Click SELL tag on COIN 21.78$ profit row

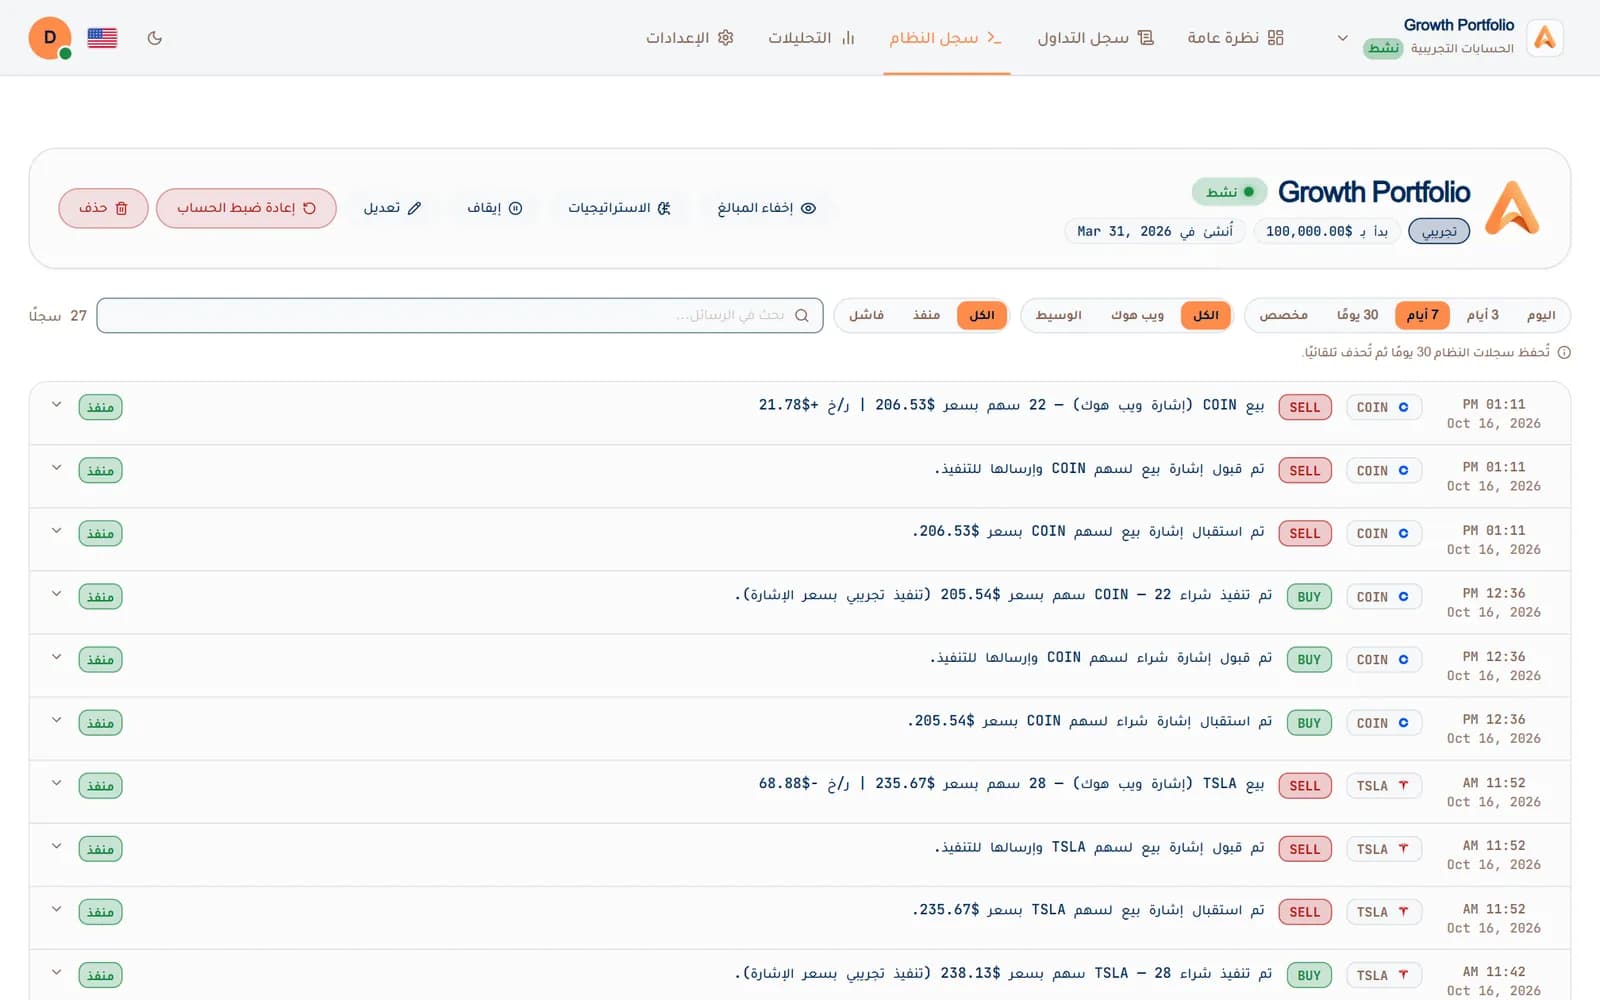(1304, 407)
